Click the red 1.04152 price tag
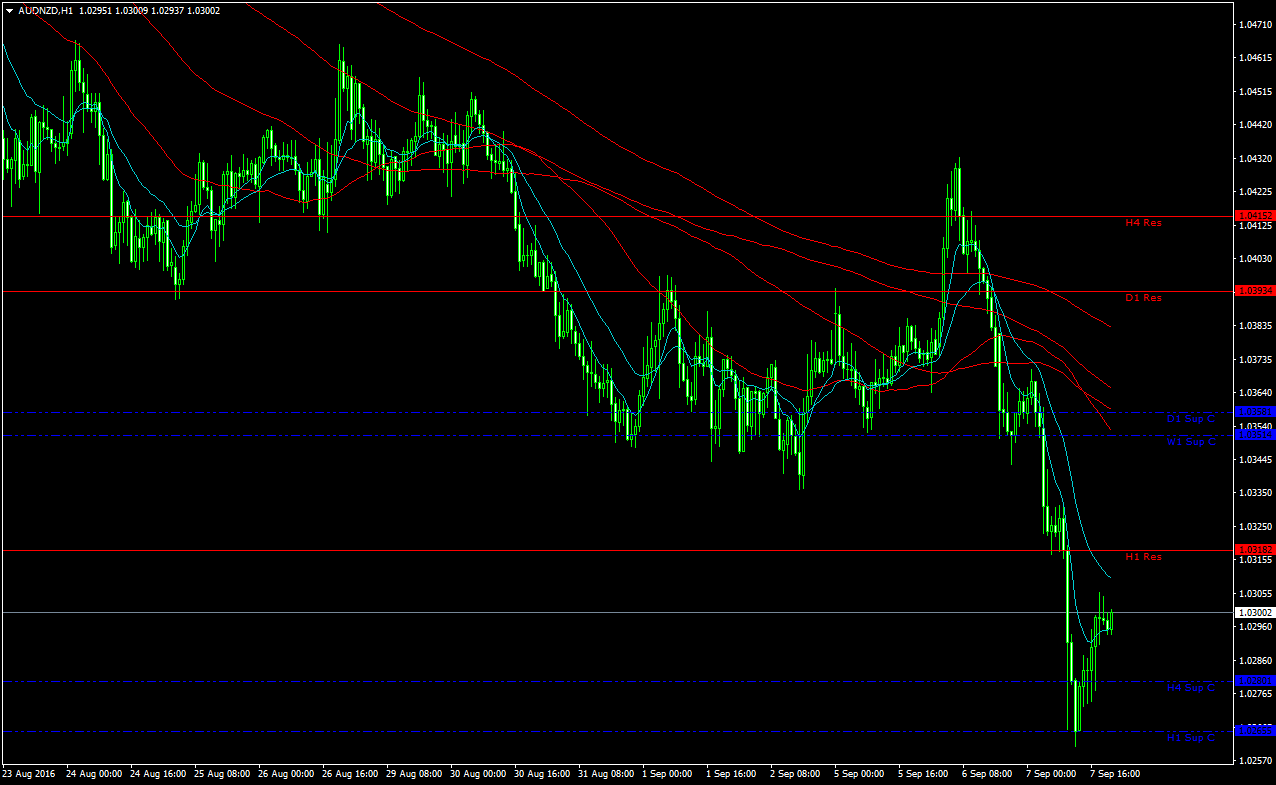 [1255, 216]
